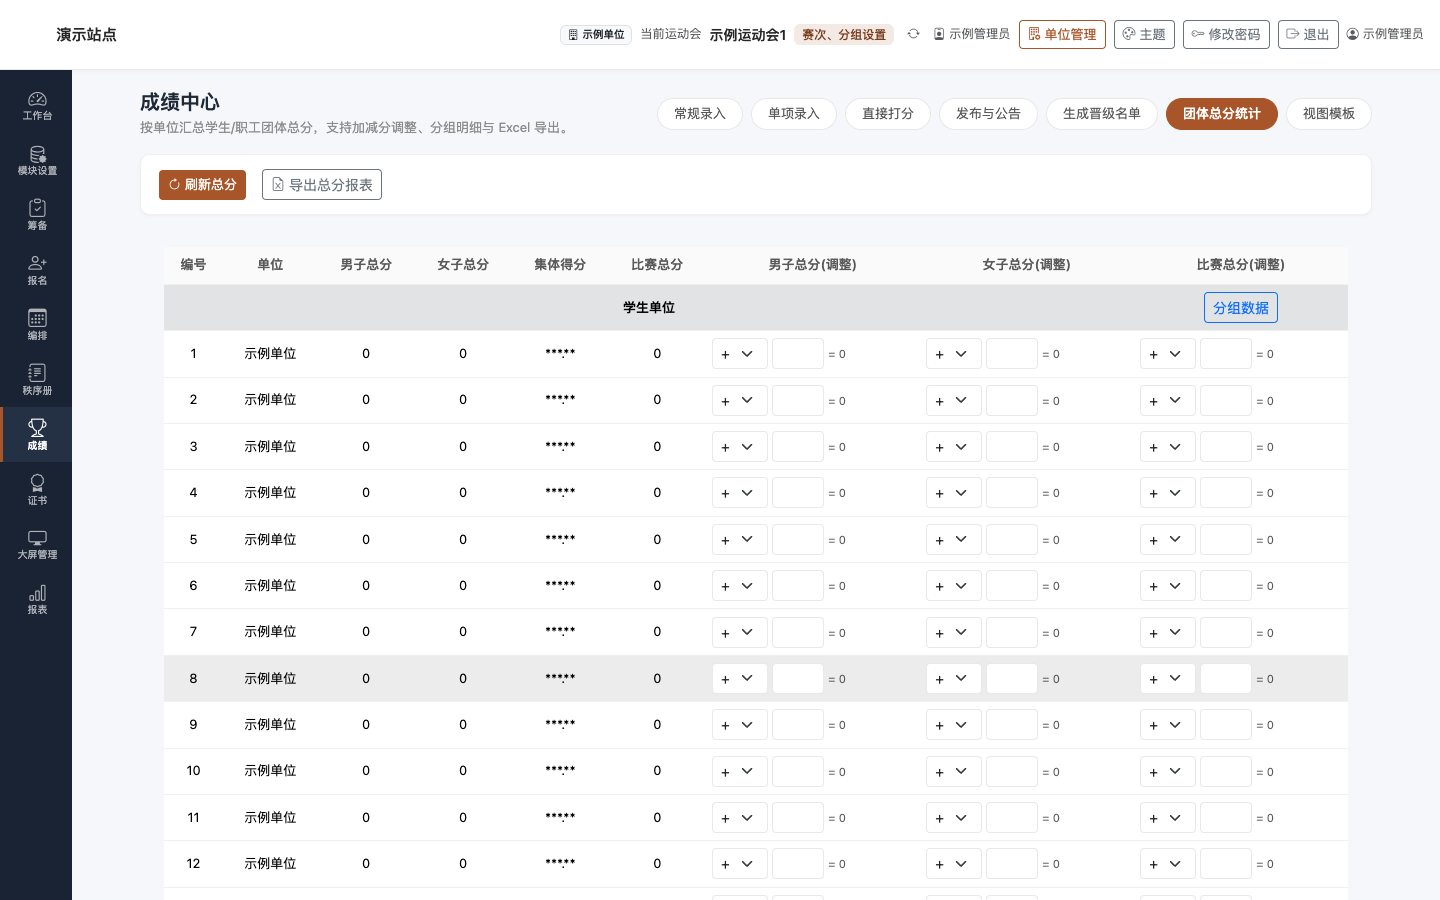The width and height of the screenshot is (1440, 900).
Task: Click the 比赛总分(调整) column header
Action: [x=1241, y=265]
